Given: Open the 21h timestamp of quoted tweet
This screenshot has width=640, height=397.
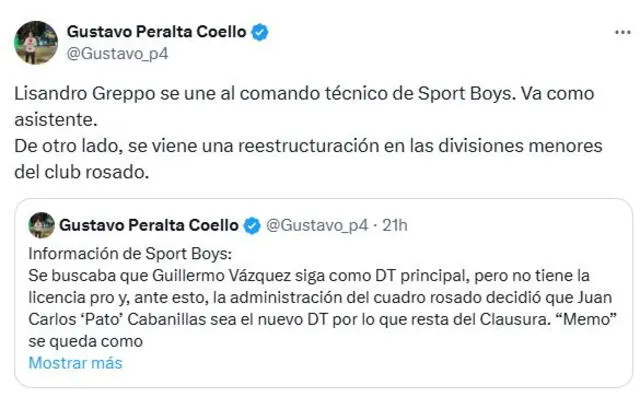Looking at the screenshot, I should [x=395, y=226].
